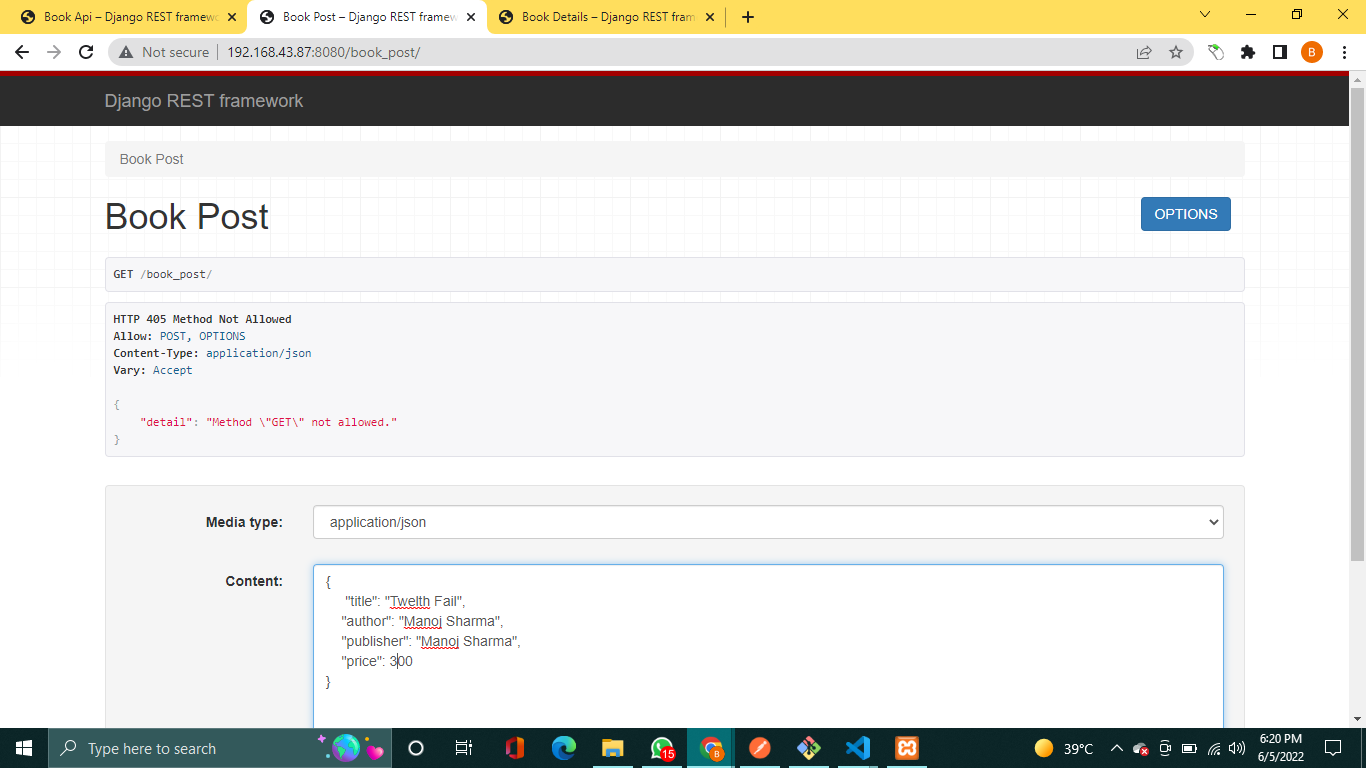
Task: Open Task View in the taskbar
Action: coord(464,748)
